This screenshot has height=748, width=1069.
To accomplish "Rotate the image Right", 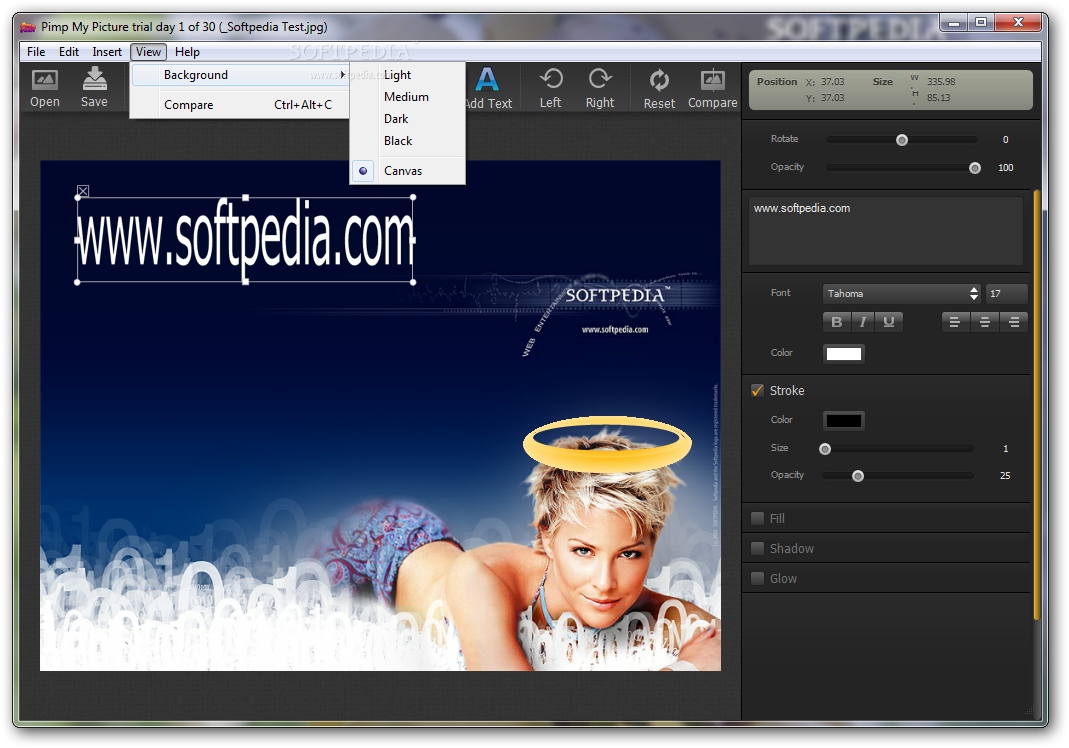I will tap(600, 89).
